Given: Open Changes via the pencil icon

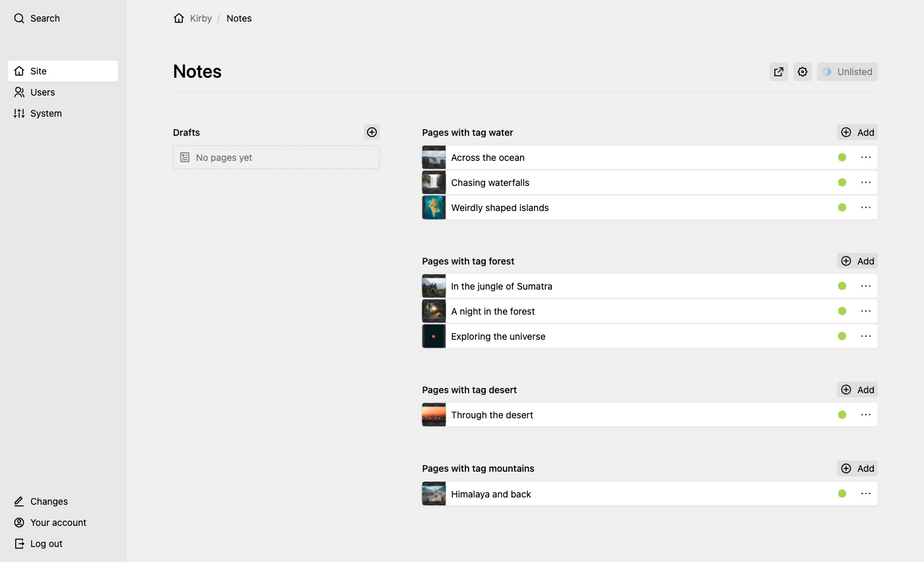Looking at the screenshot, I should [x=19, y=501].
